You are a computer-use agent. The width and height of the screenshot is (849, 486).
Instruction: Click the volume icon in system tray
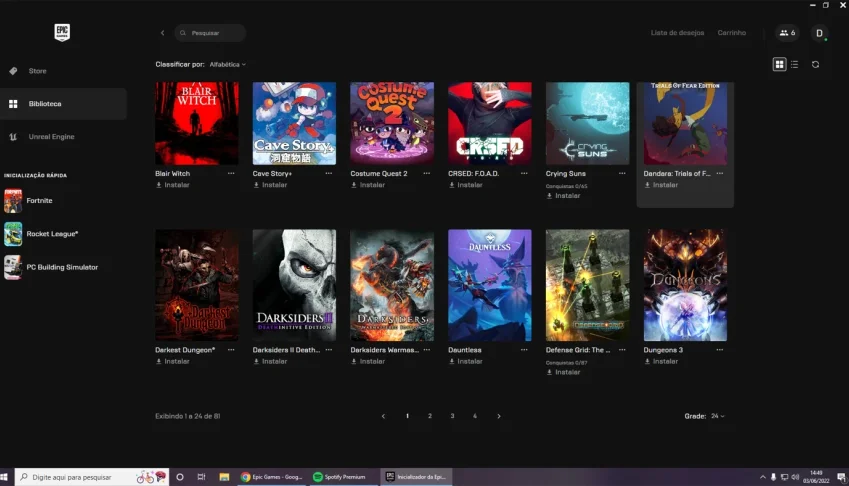pos(795,477)
